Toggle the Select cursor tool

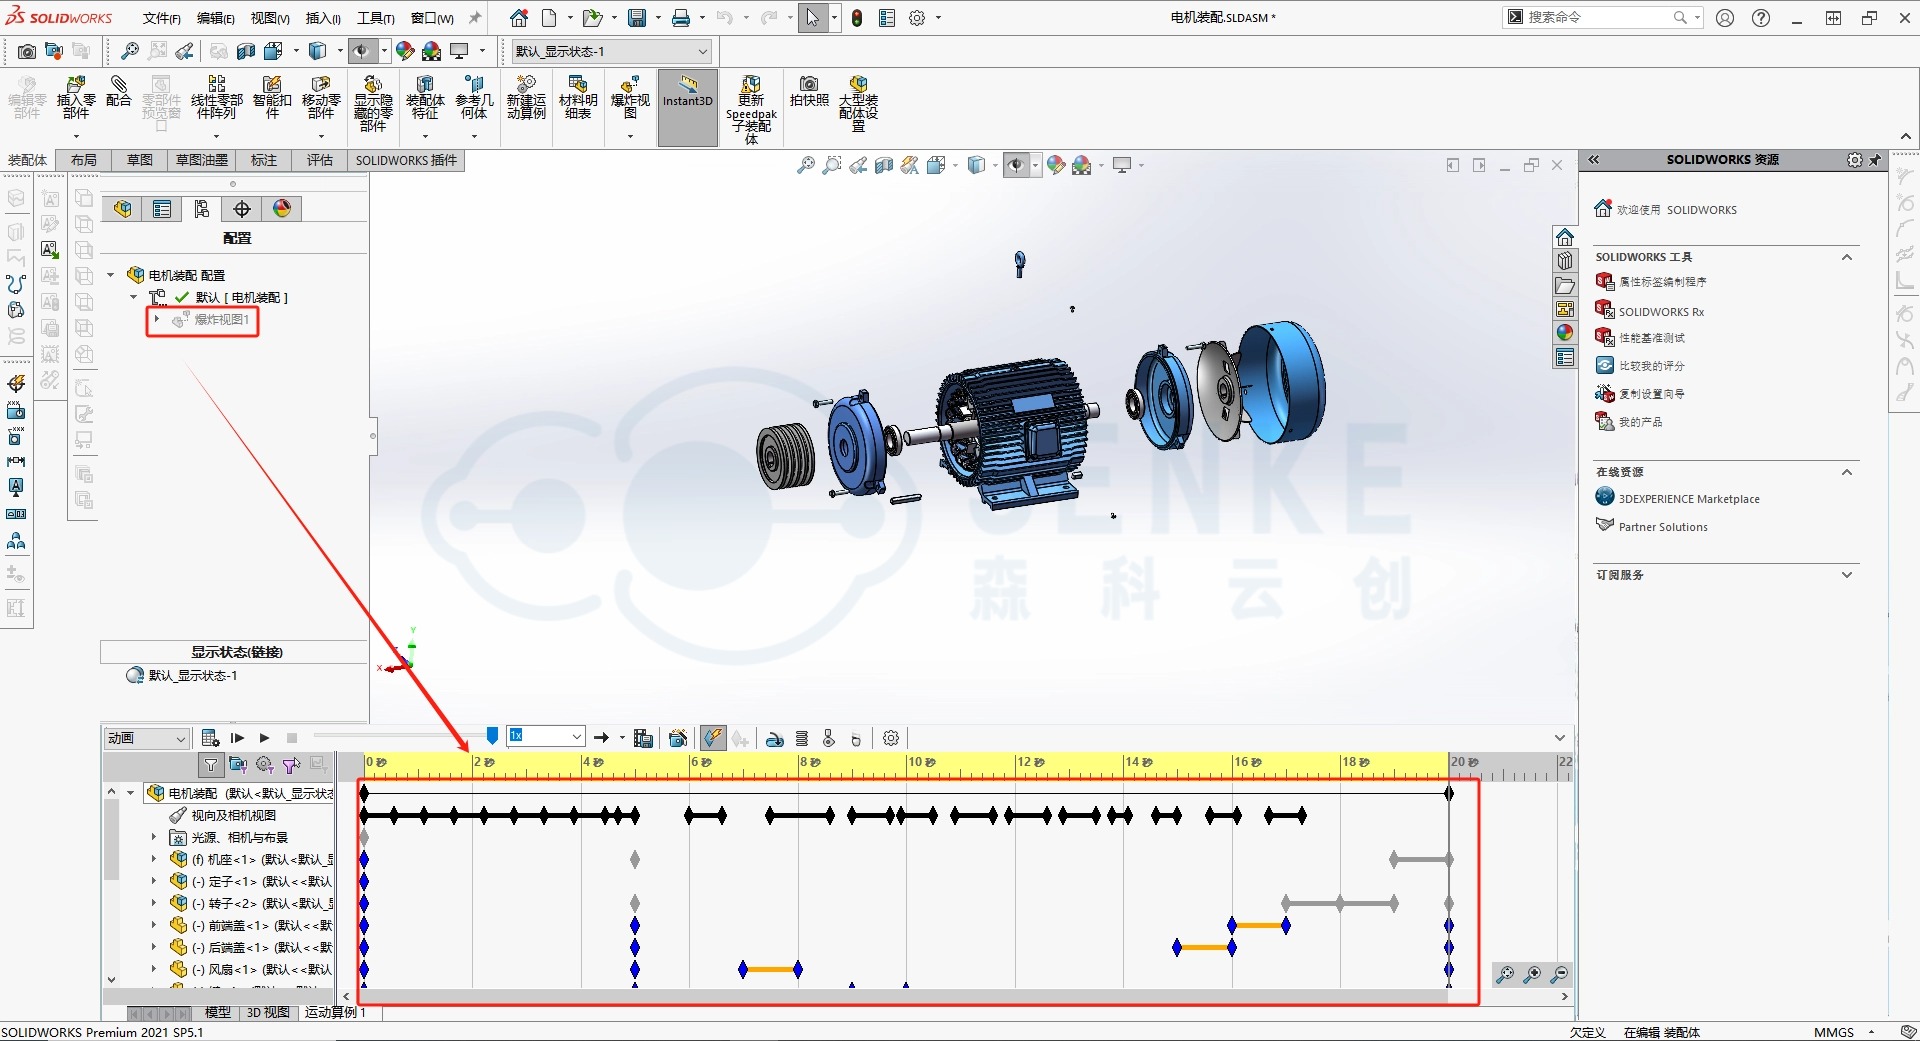coord(813,18)
